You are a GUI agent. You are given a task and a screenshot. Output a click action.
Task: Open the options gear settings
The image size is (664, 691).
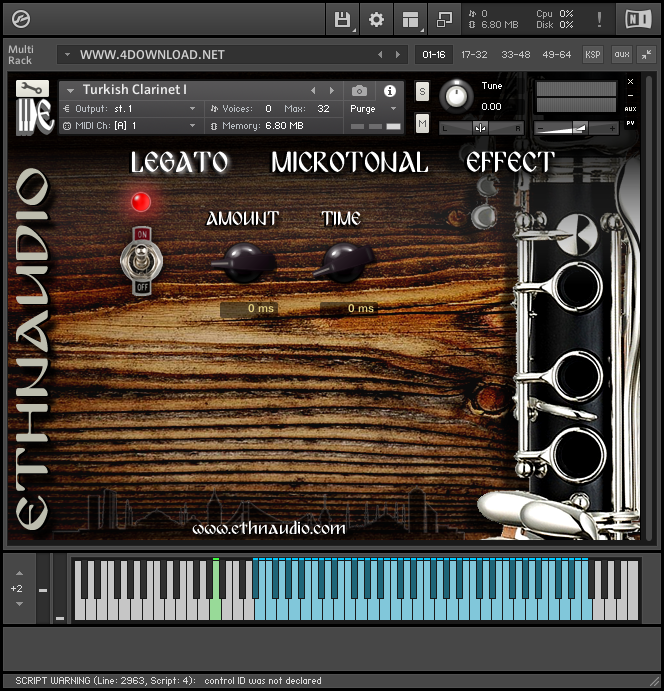376,19
